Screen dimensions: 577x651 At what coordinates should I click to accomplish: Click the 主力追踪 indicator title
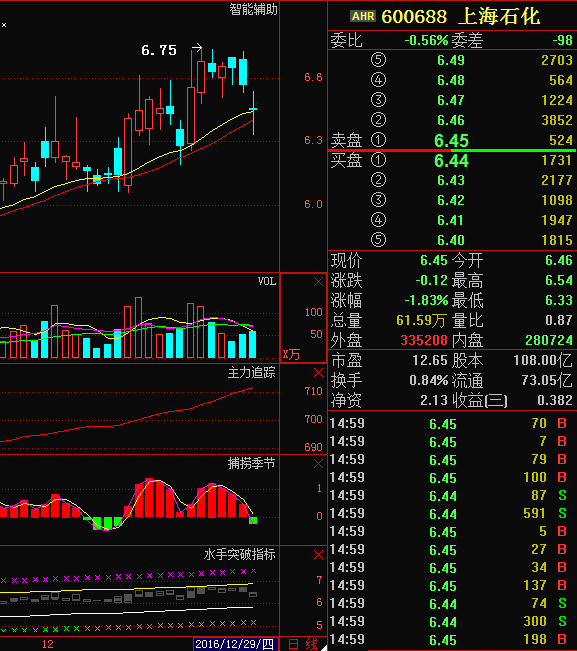[x=252, y=373]
